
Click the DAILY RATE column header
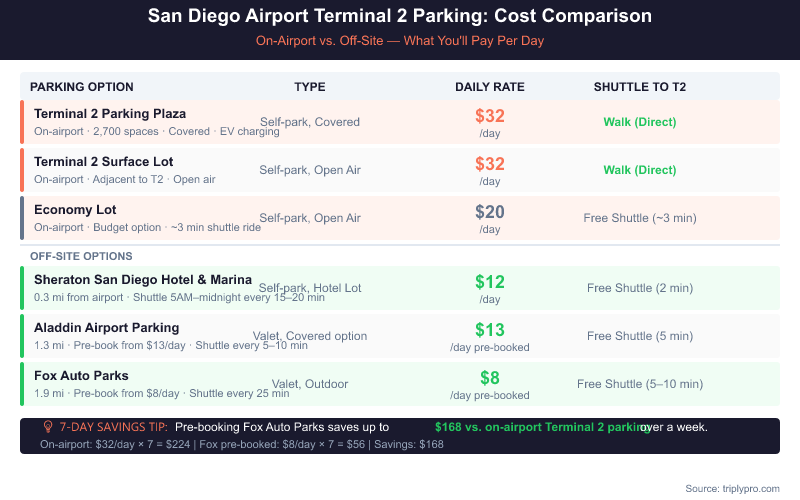click(490, 87)
